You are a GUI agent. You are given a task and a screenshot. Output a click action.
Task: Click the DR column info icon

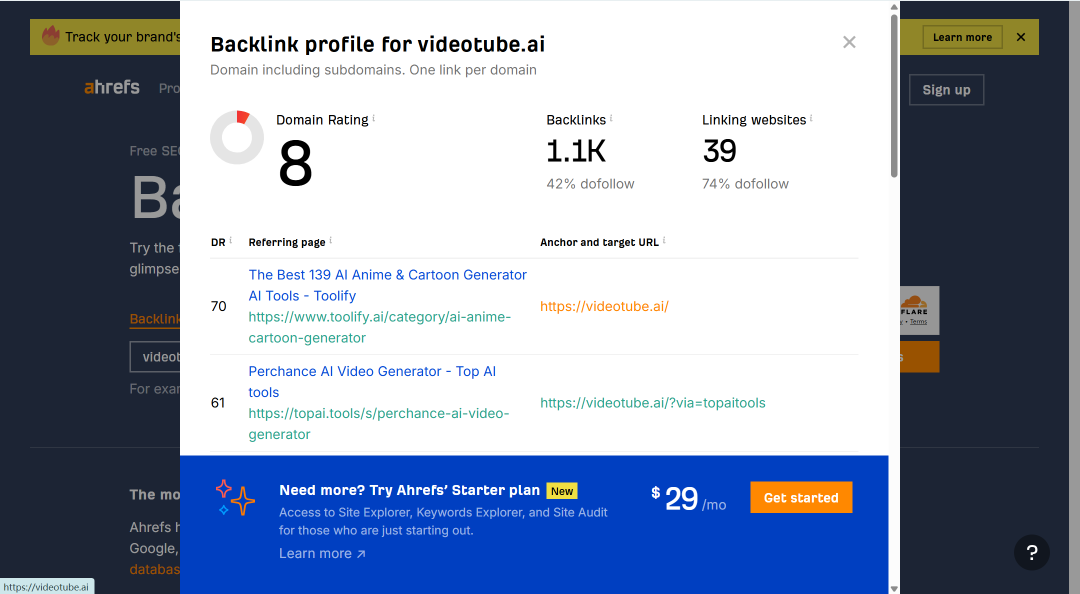click(x=230, y=240)
